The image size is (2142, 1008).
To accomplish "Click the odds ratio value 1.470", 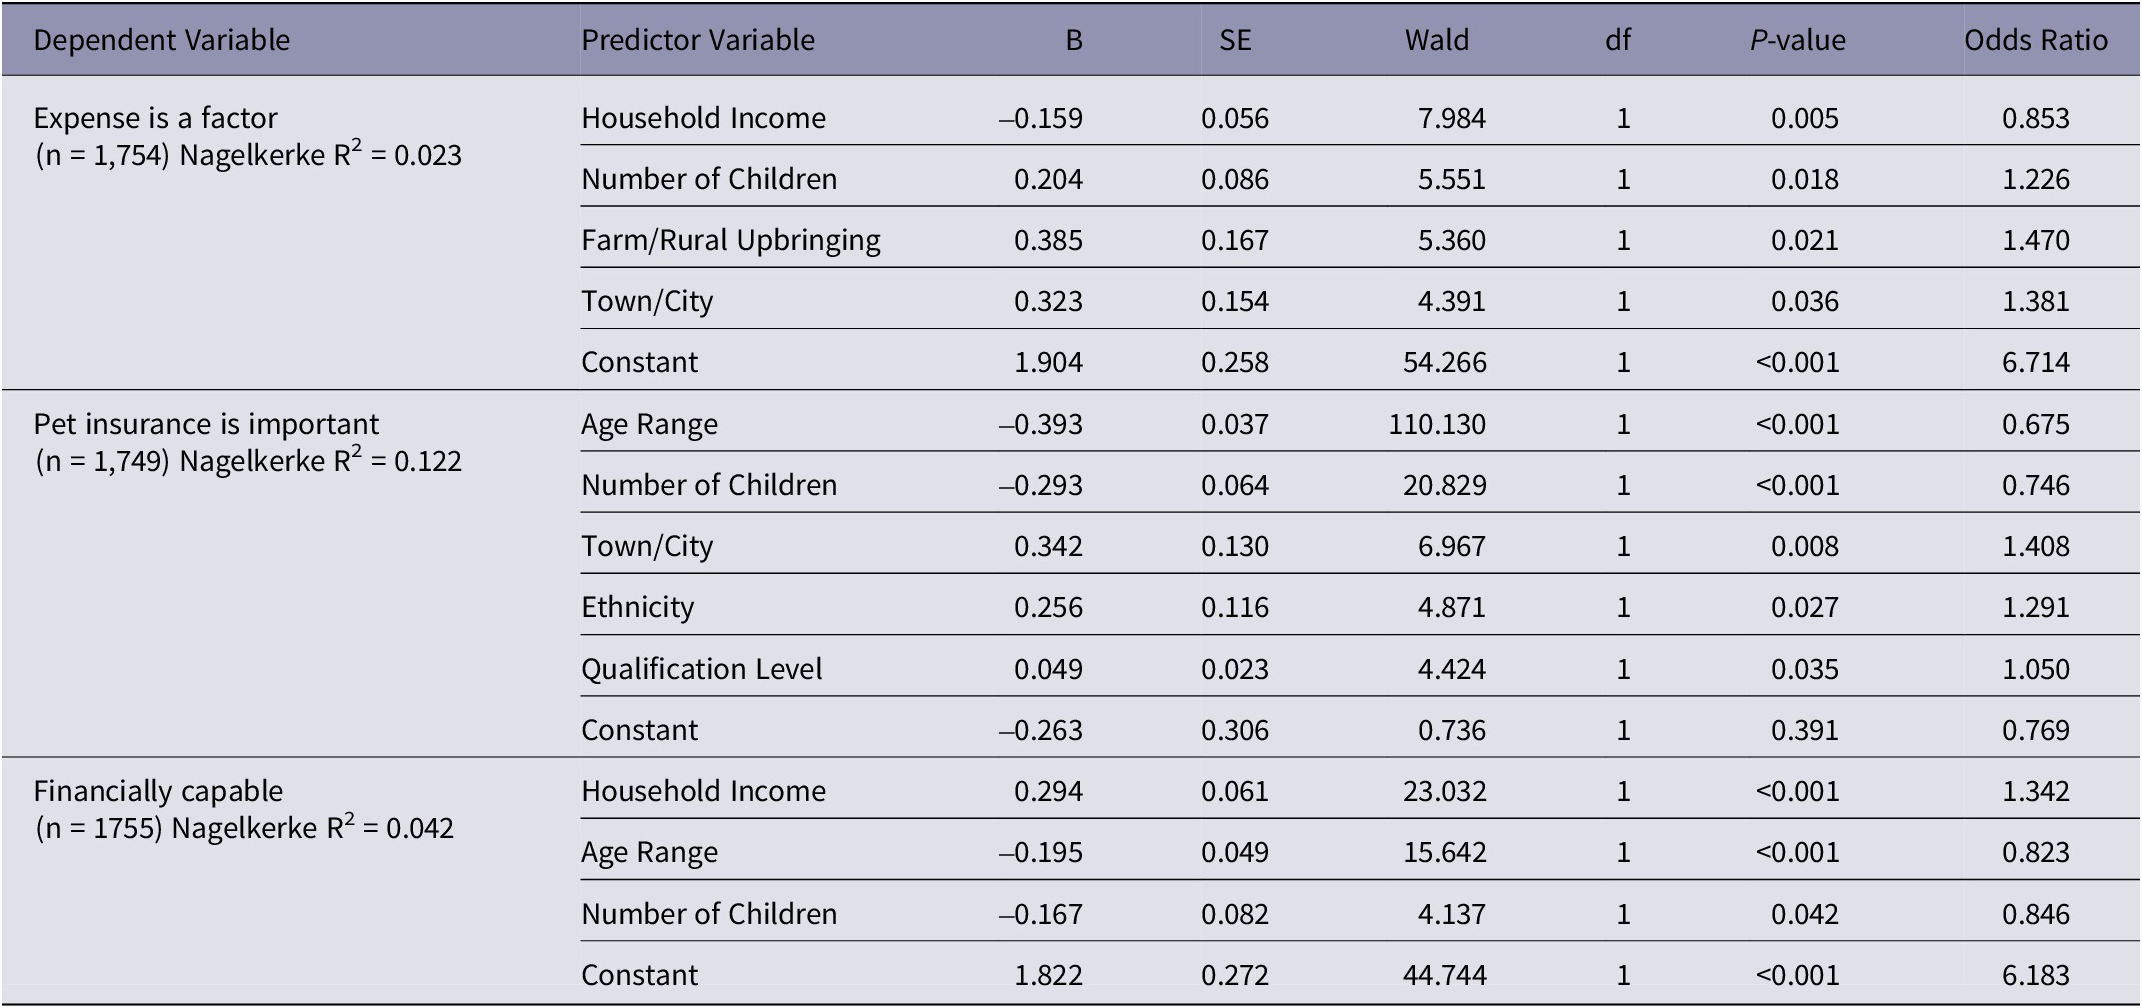I will click(x=2035, y=240).
